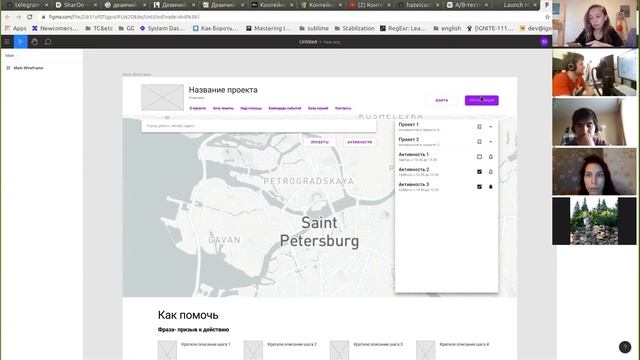The width and height of the screenshot is (640, 360).
Task: Click the filled bell icon for Активность 3
Action: [491, 187]
